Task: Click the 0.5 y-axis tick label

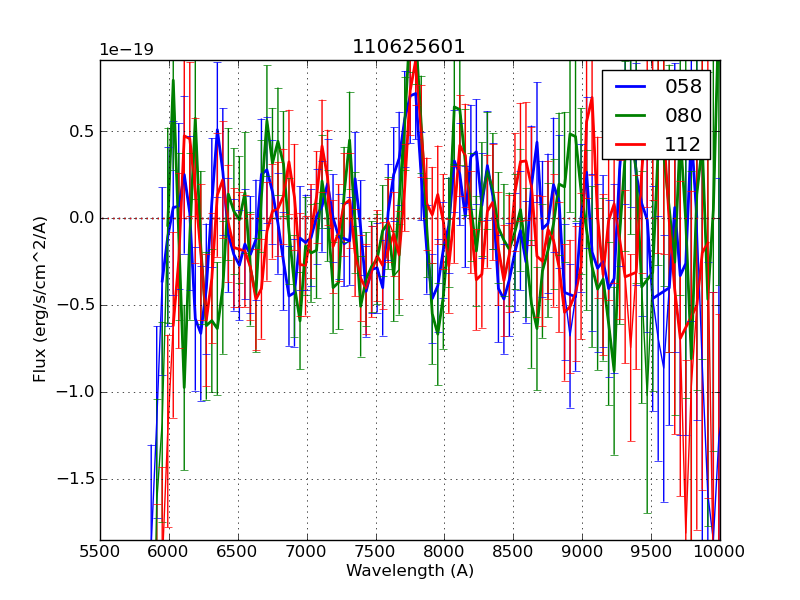Action: [x=81, y=131]
